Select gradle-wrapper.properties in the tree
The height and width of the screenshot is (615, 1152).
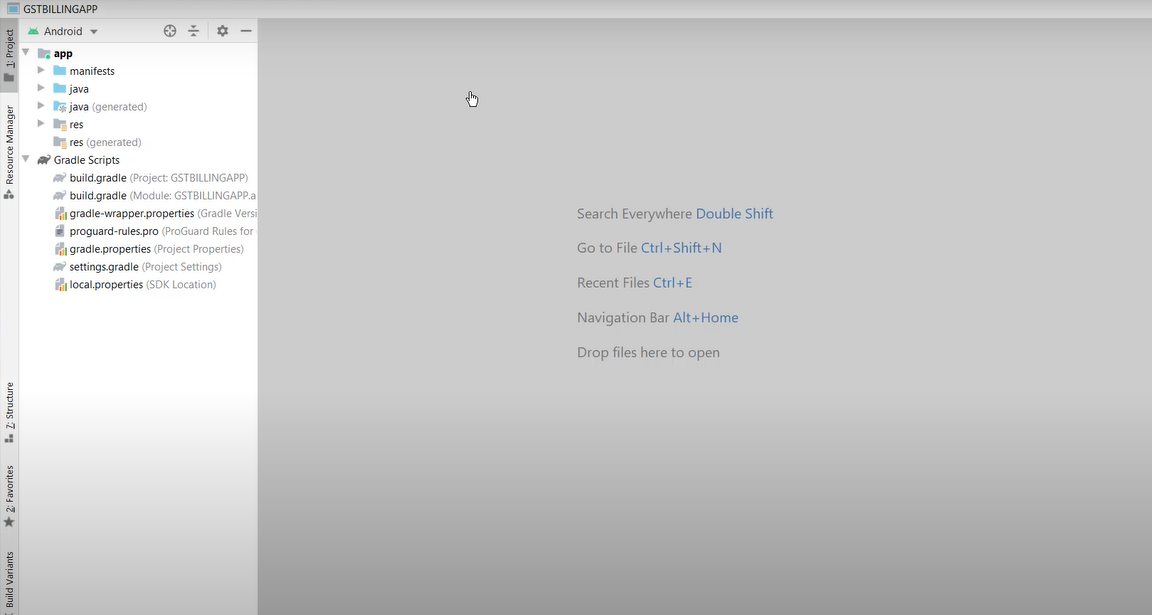pos(131,213)
